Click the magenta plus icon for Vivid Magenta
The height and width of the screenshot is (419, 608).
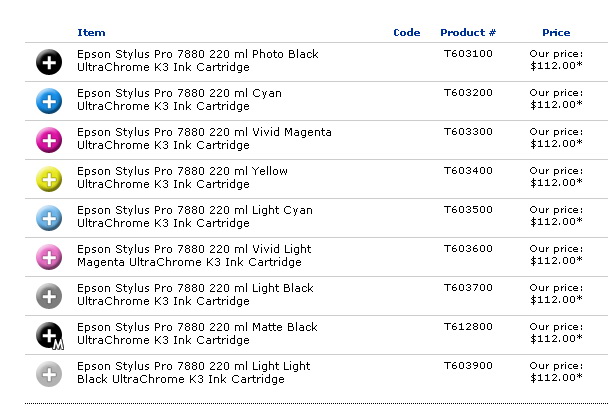coord(49,140)
